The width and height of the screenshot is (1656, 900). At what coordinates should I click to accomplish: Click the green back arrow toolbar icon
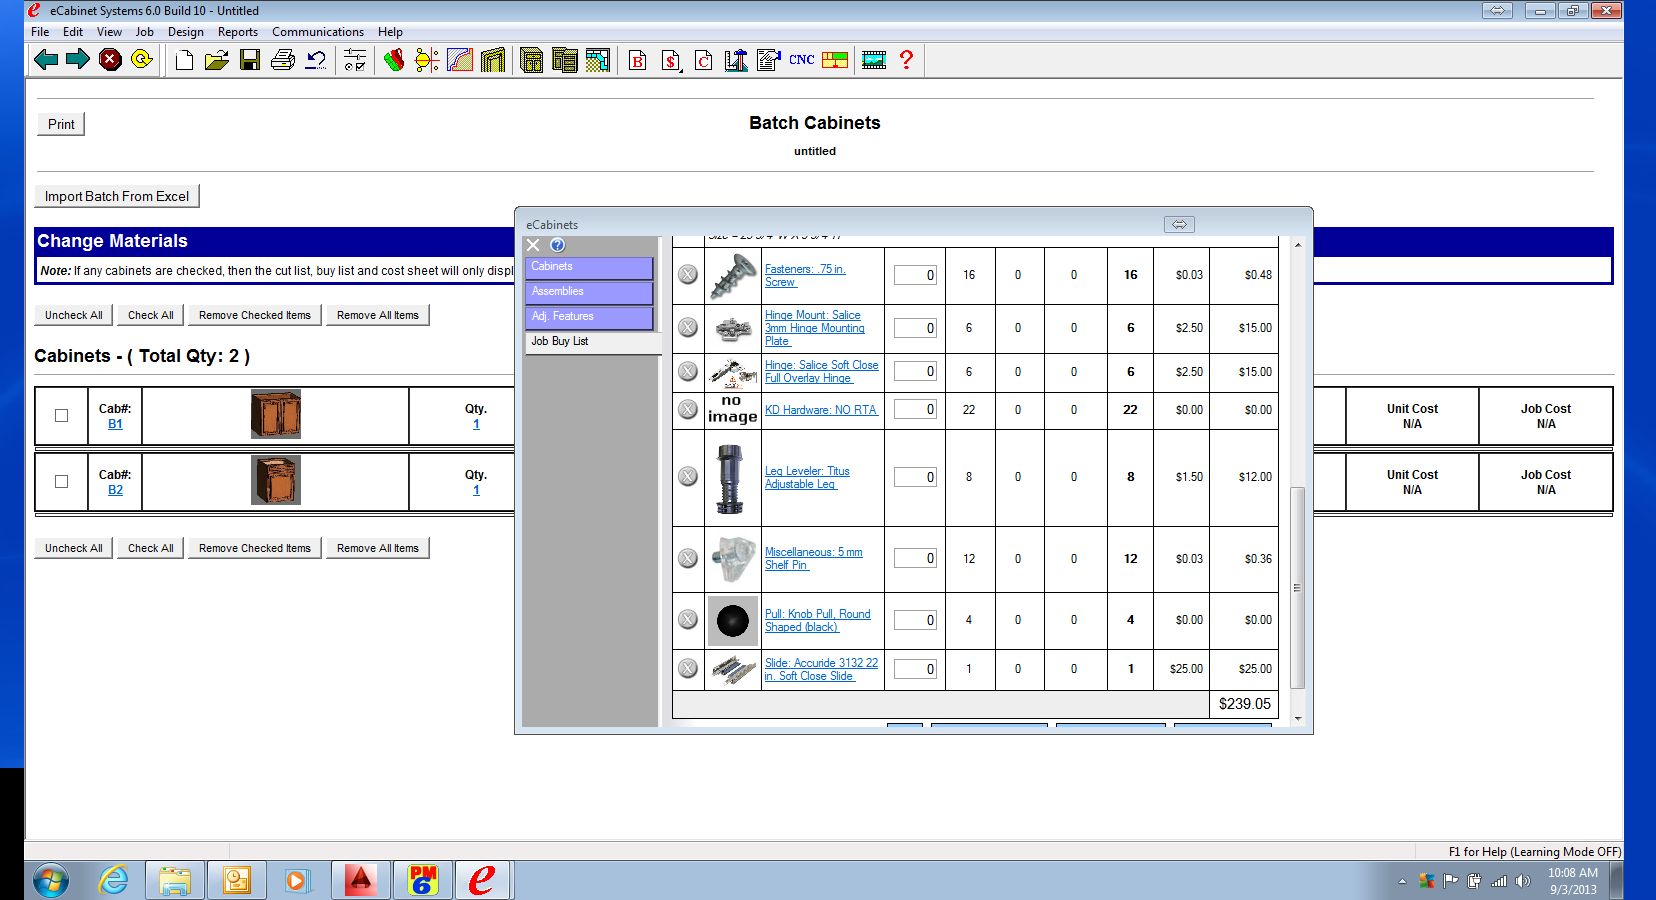(46, 60)
